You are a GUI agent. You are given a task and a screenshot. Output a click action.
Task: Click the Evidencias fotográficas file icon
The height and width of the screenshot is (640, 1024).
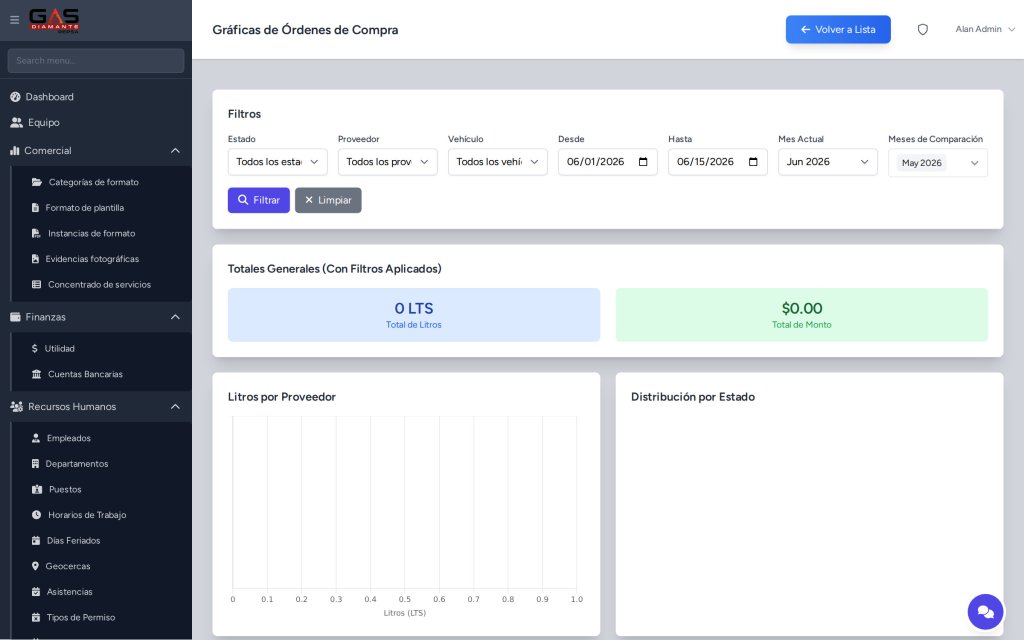[x=36, y=259]
